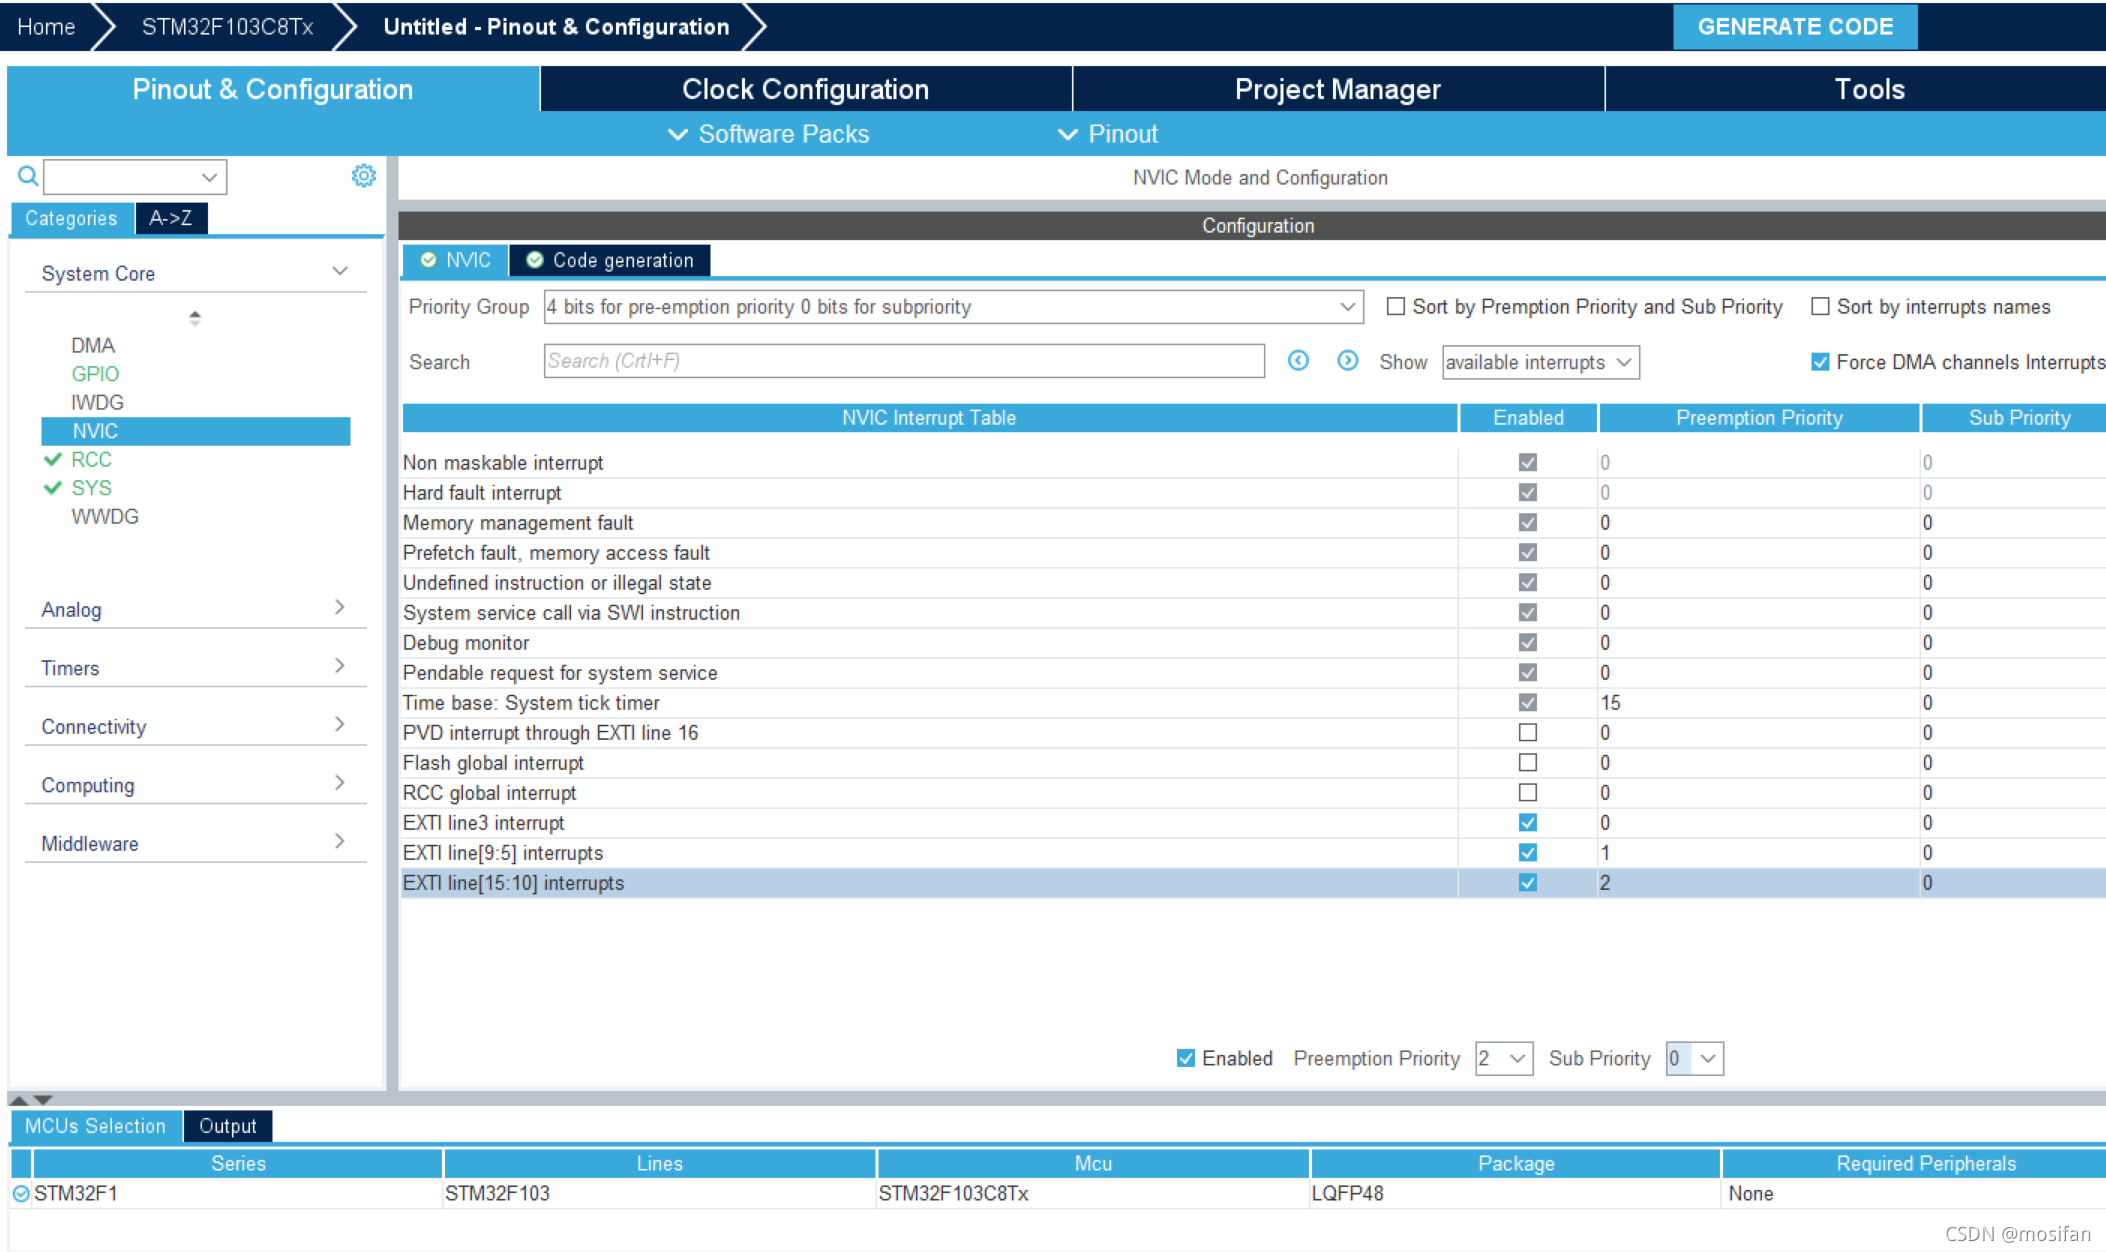Image resolution: width=2106 pixels, height=1252 pixels.
Task: Click the green check on Code generation tab
Action: click(x=535, y=260)
